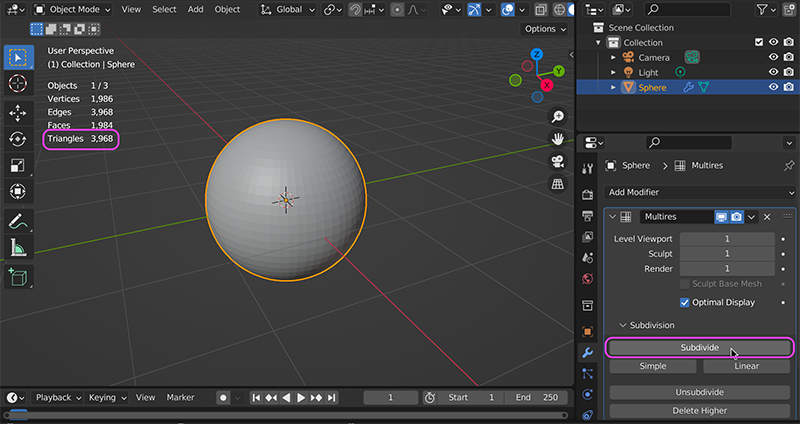Collapse the Subdivision section
800x424 pixels.
pyautogui.click(x=624, y=325)
